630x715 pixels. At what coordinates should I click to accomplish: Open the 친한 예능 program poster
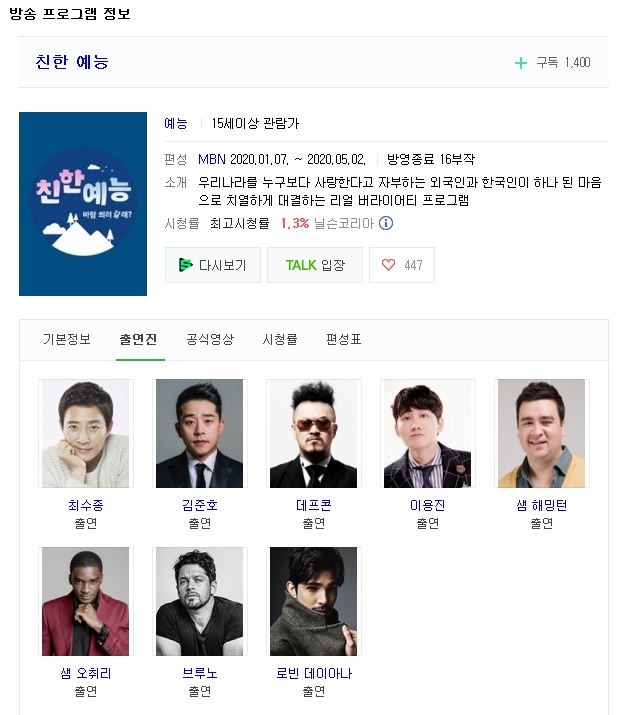83,204
